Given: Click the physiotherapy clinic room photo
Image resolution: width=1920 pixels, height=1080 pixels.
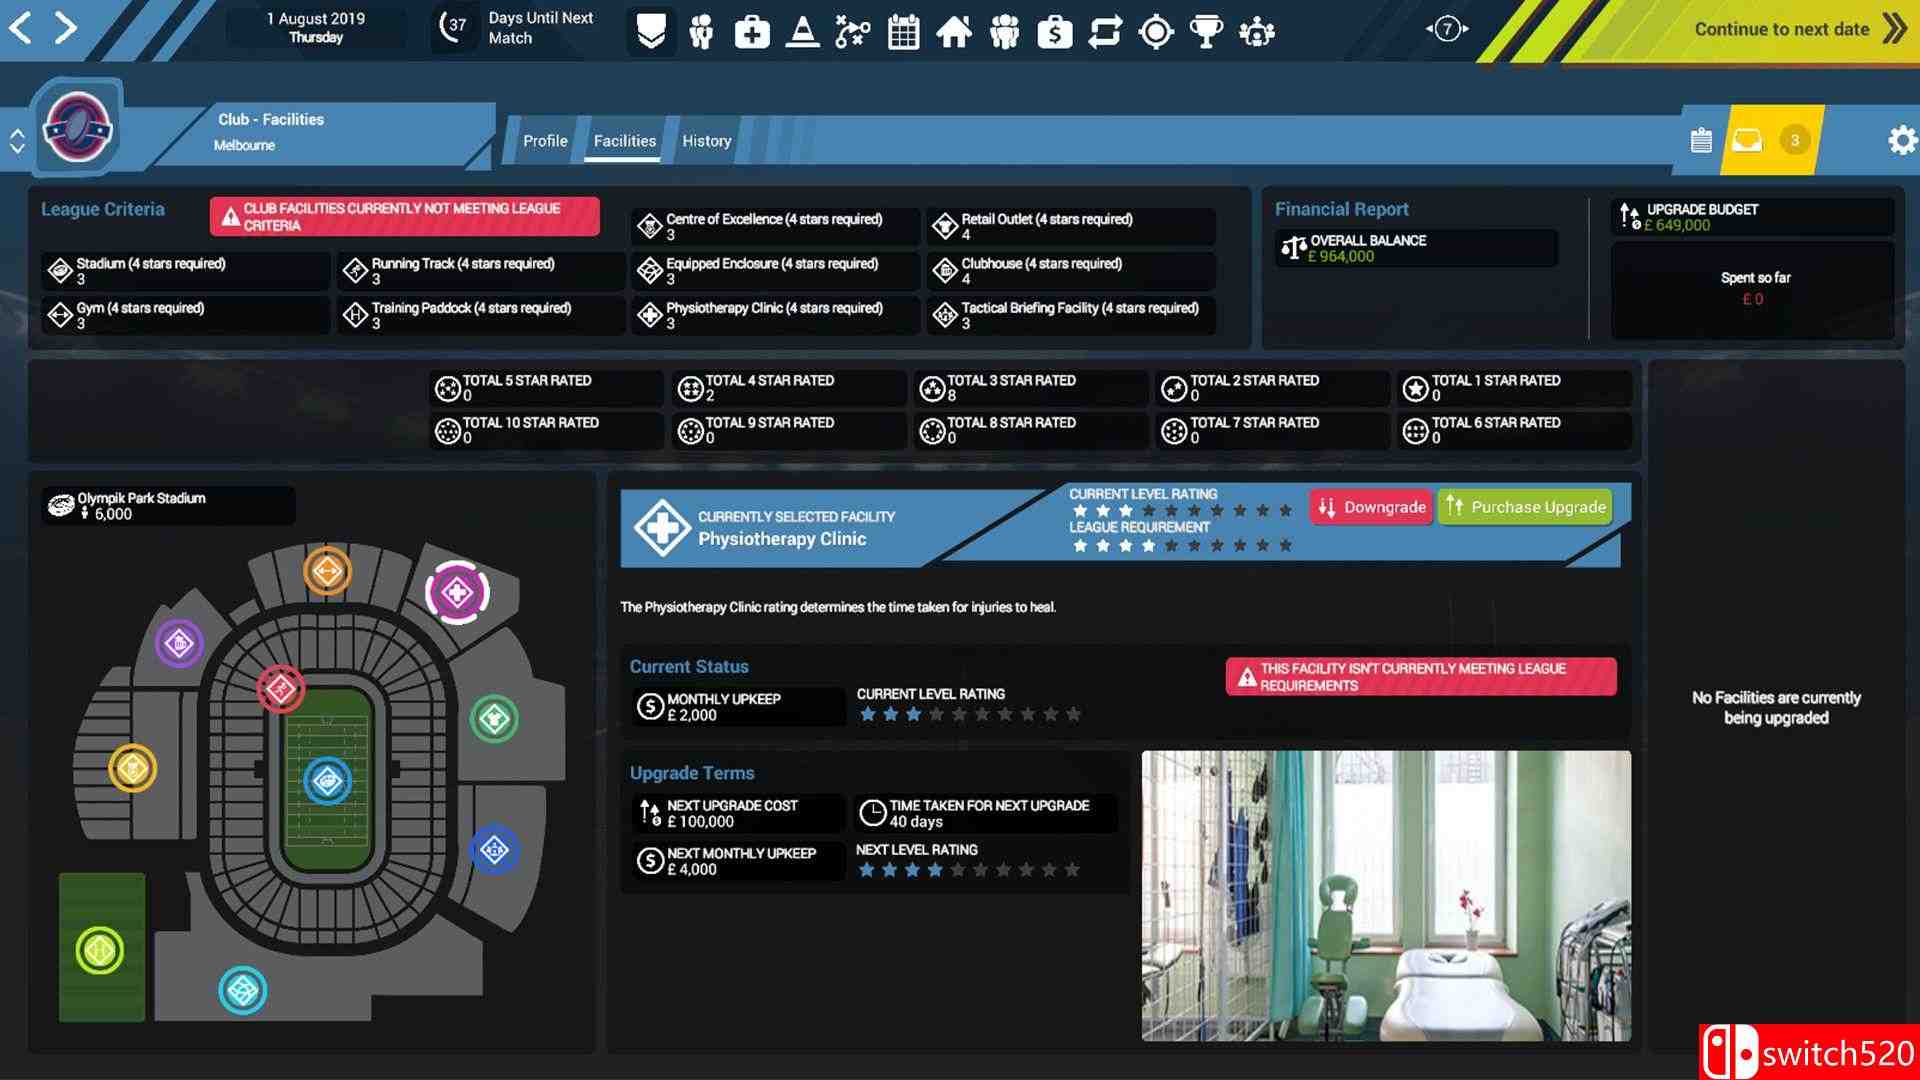Looking at the screenshot, I should click(x=1386, y=895).
